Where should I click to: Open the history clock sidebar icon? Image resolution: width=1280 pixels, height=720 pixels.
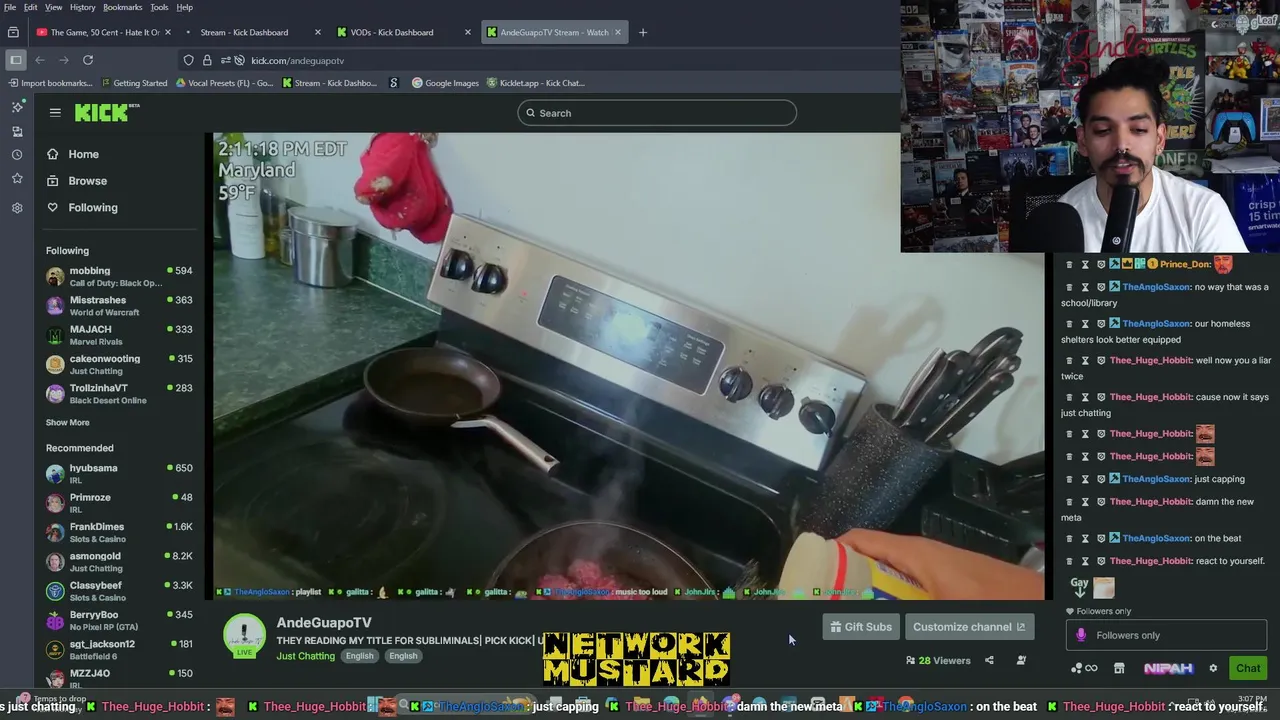[x=17, y=155]
